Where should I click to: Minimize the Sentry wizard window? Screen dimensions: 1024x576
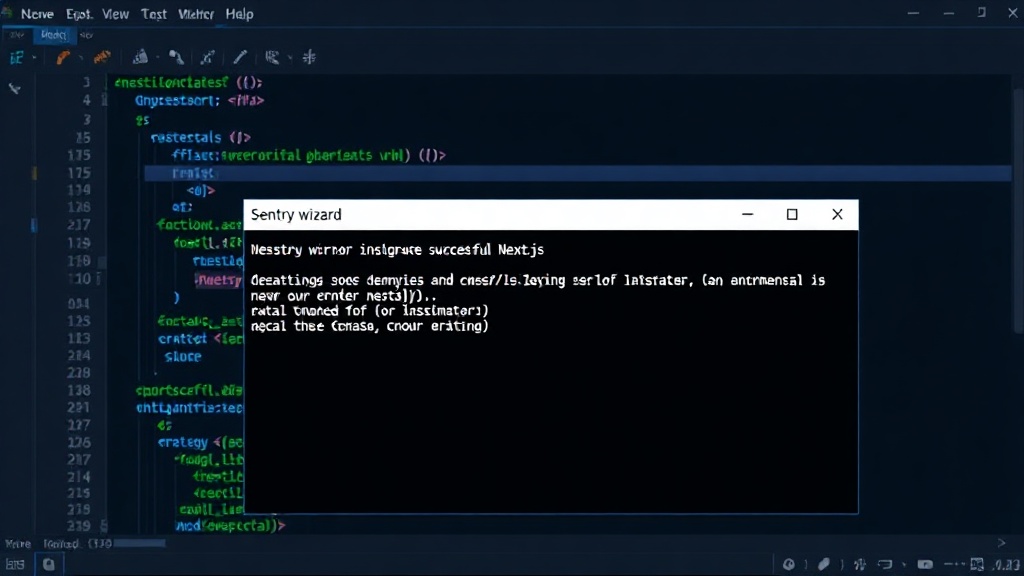tap(747, 214)
